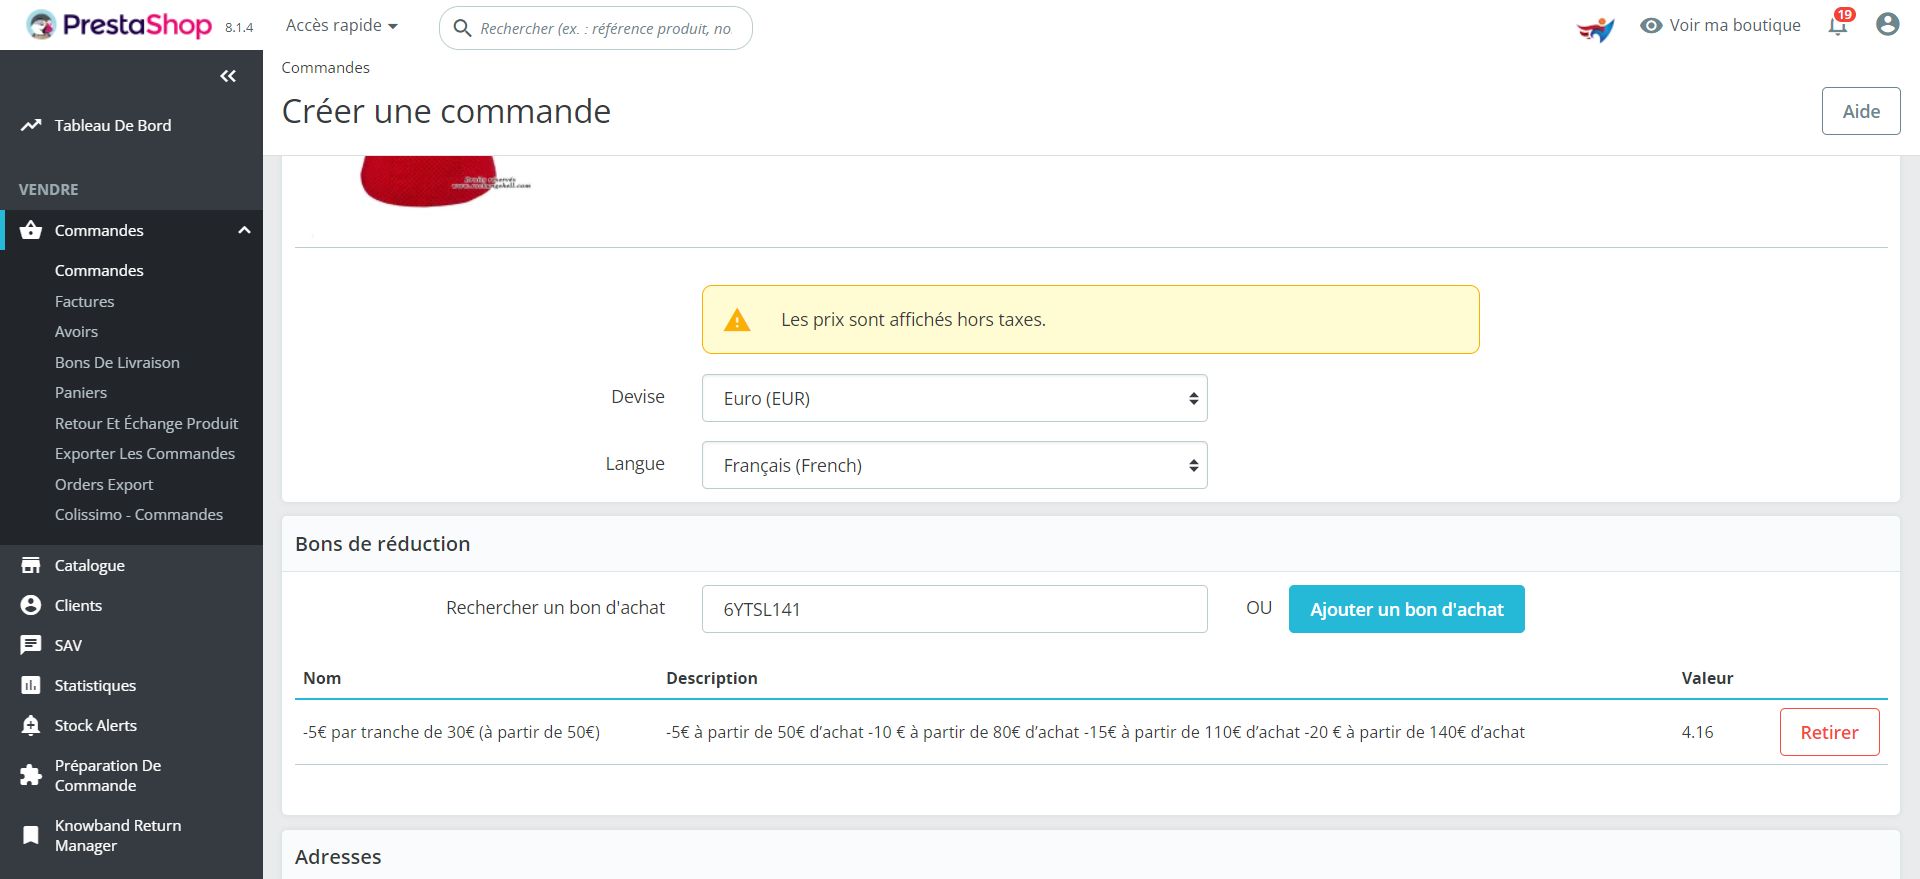View my shop via eye icon
Image resolution: width=1920 pixels, height=879 pixels.
pyautogui.click(x=1651, y=26)
